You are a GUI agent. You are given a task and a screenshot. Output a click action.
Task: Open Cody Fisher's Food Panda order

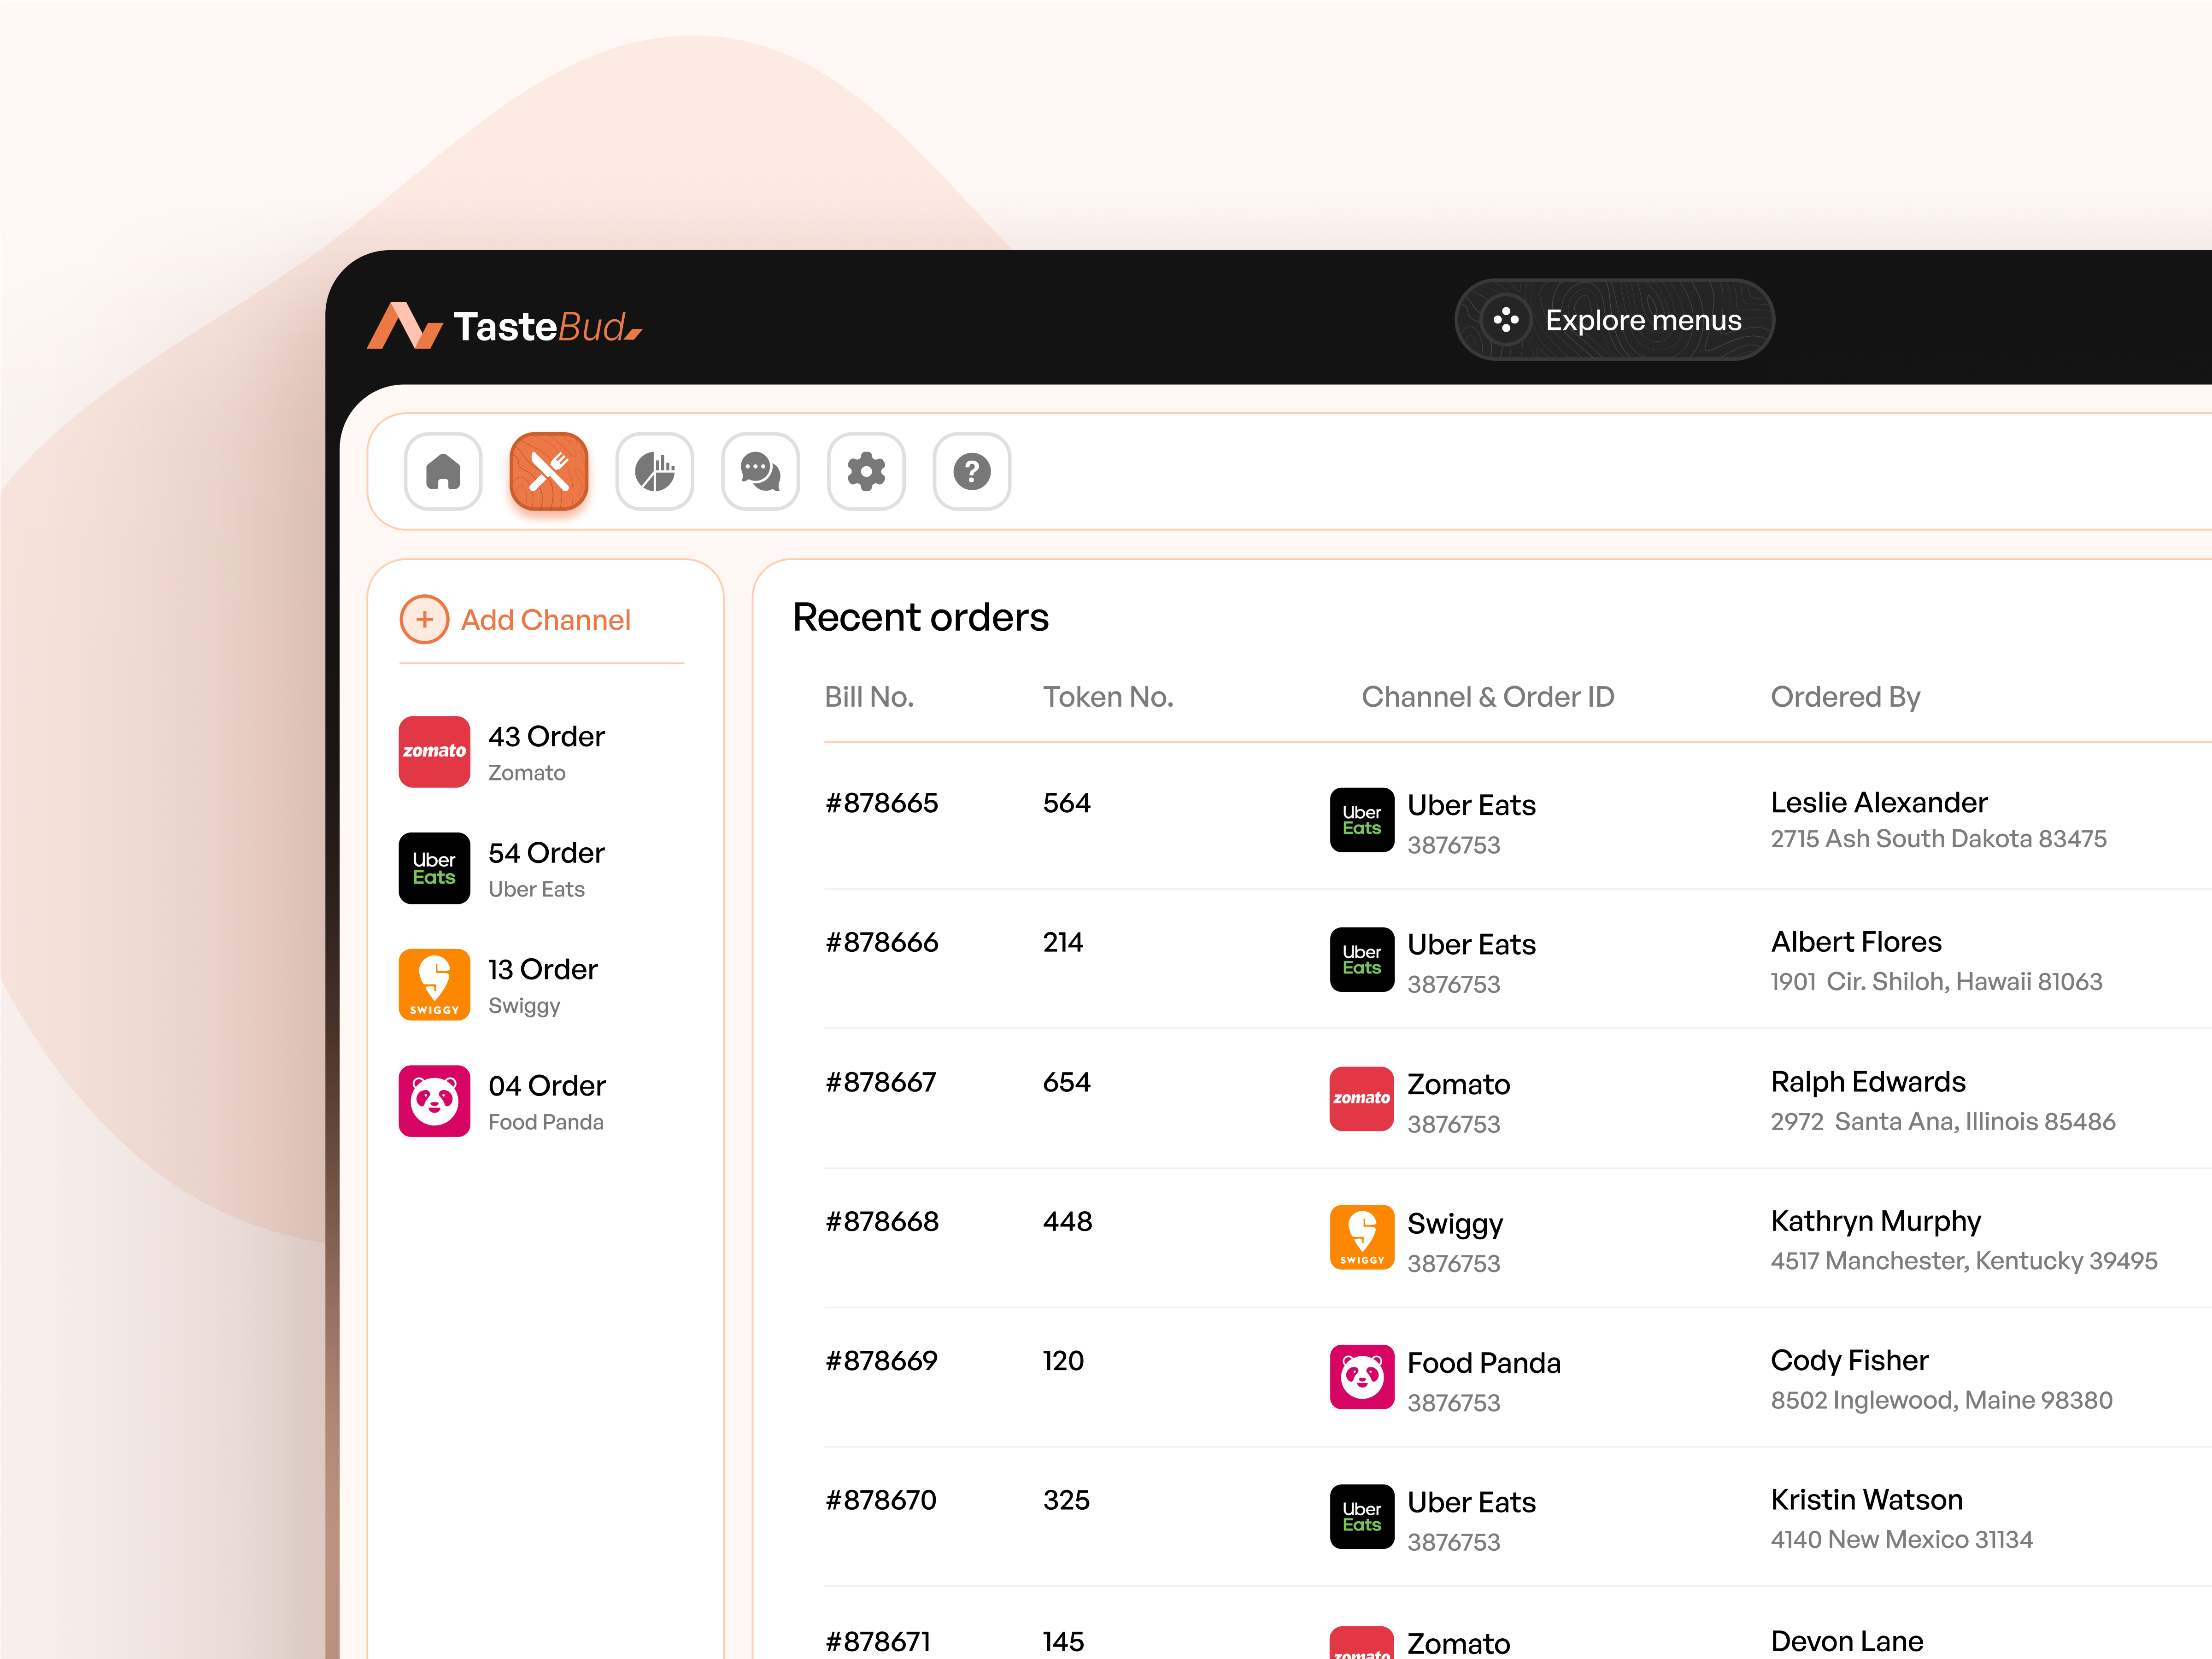(1849, 1361)
